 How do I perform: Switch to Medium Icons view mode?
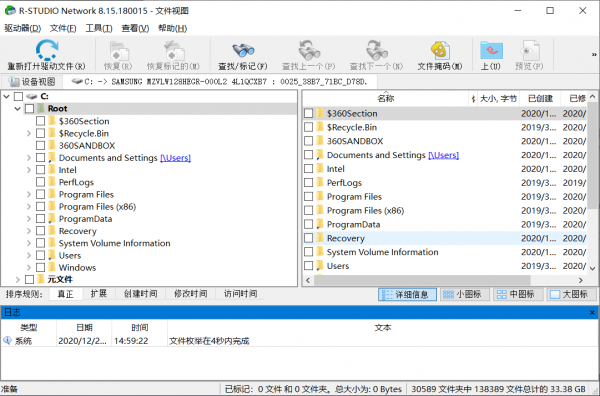coord(518,294)
